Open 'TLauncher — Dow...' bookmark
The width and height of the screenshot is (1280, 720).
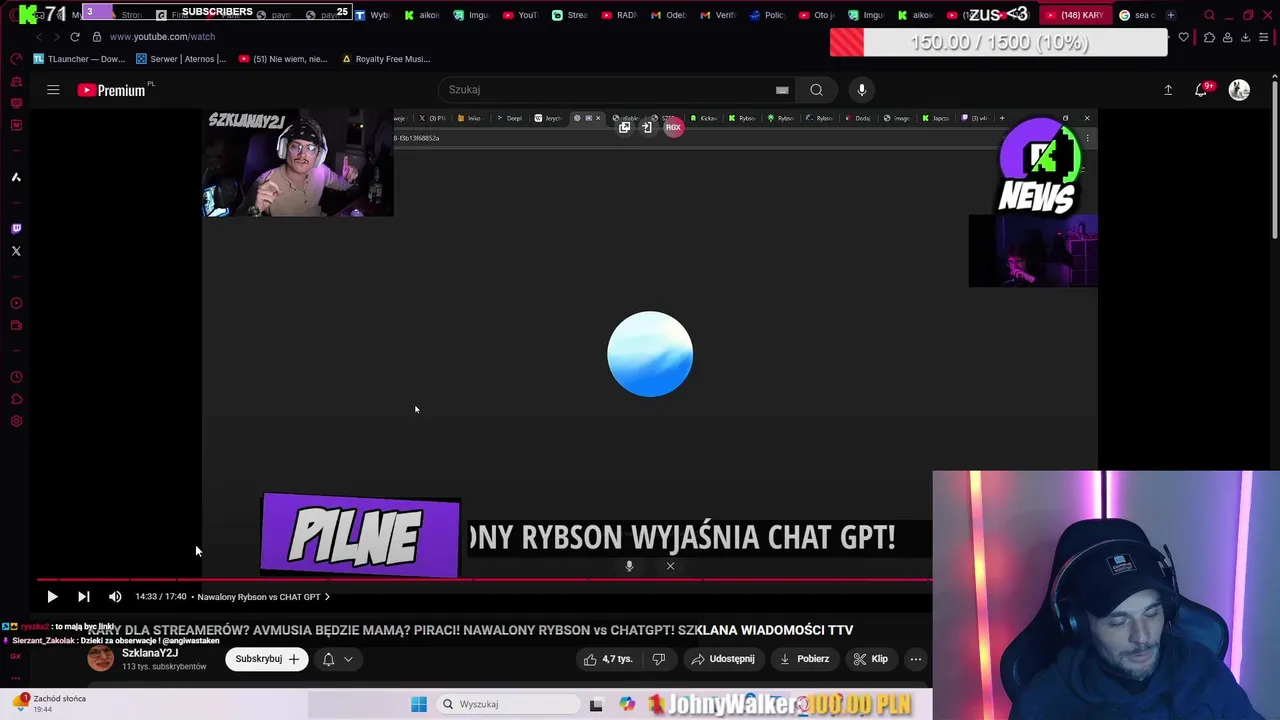(x=79, y=59)
